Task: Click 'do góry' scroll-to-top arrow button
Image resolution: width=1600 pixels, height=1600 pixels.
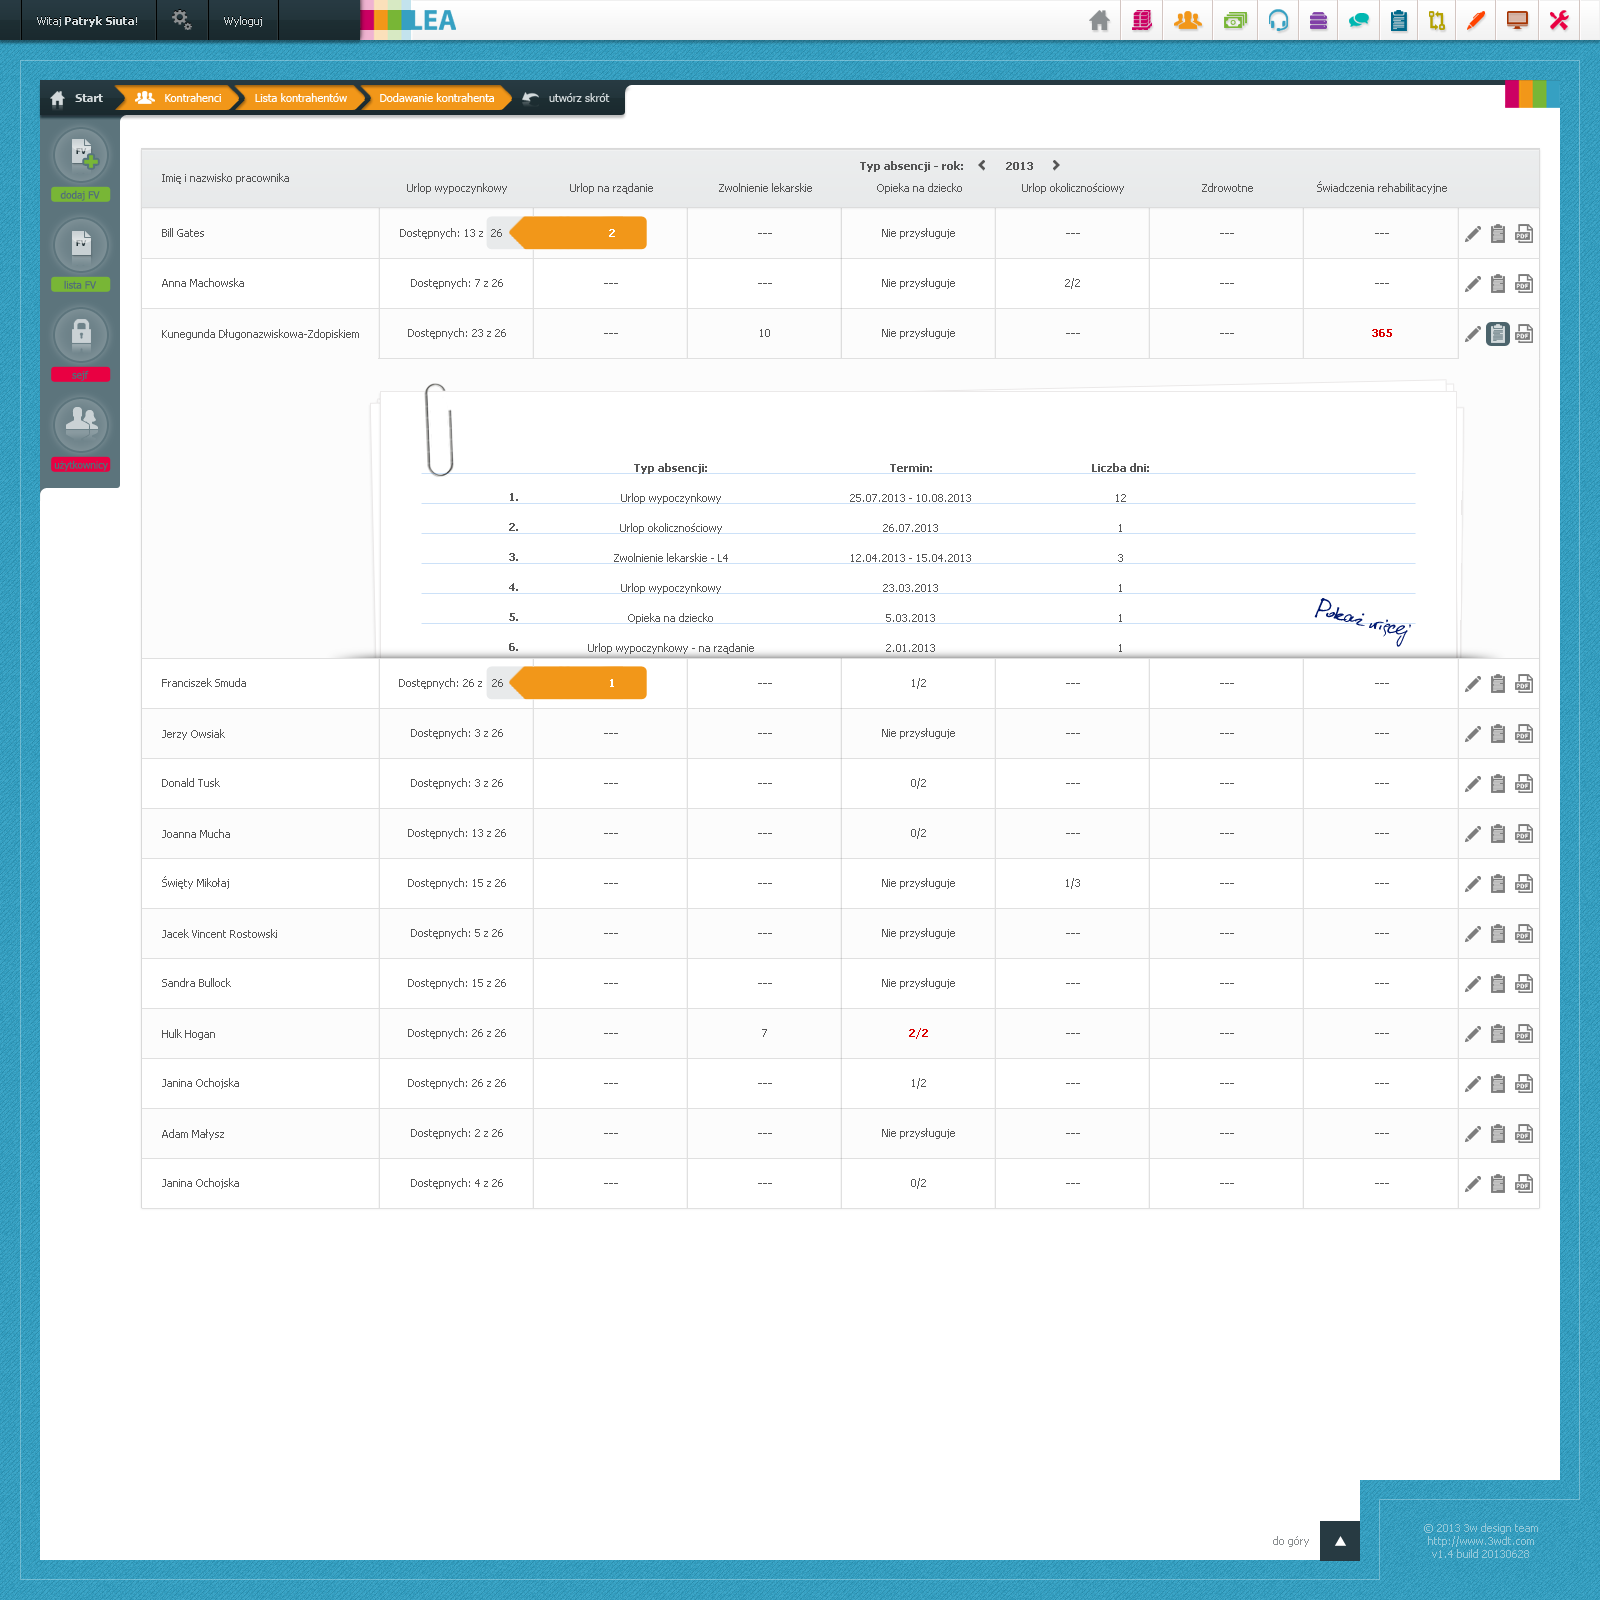Action: [1339, 1541]
